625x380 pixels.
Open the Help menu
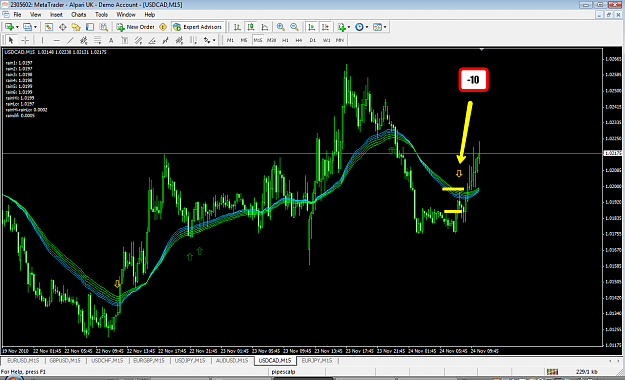149,14
